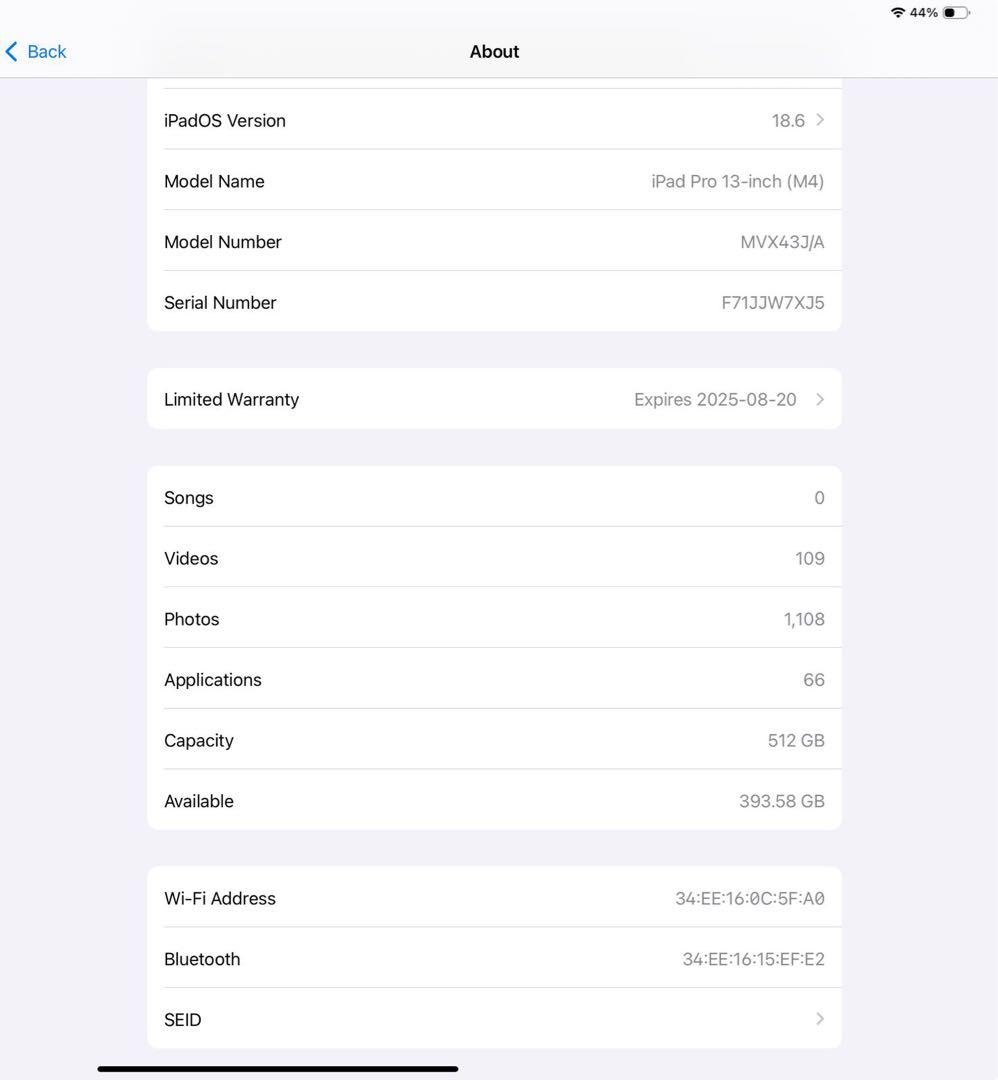This screenshot has width=998, height=1080.
Task: Tap the Serial Number row
Action: point(494,302)
